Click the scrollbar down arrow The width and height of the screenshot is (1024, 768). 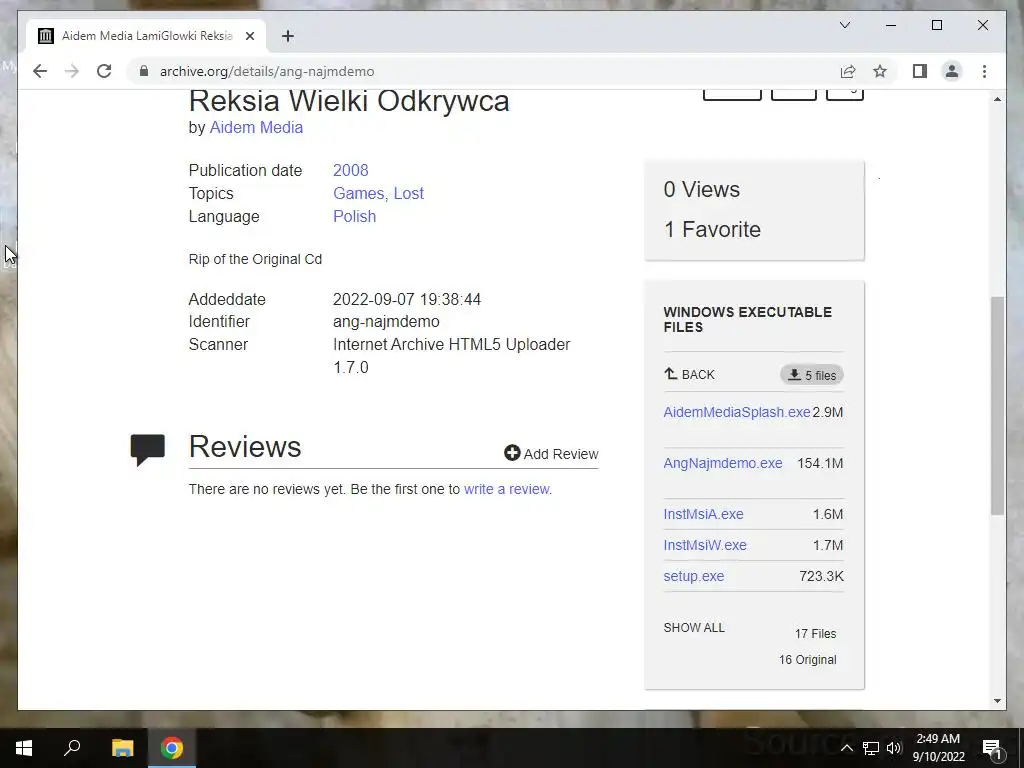[997, 701]
